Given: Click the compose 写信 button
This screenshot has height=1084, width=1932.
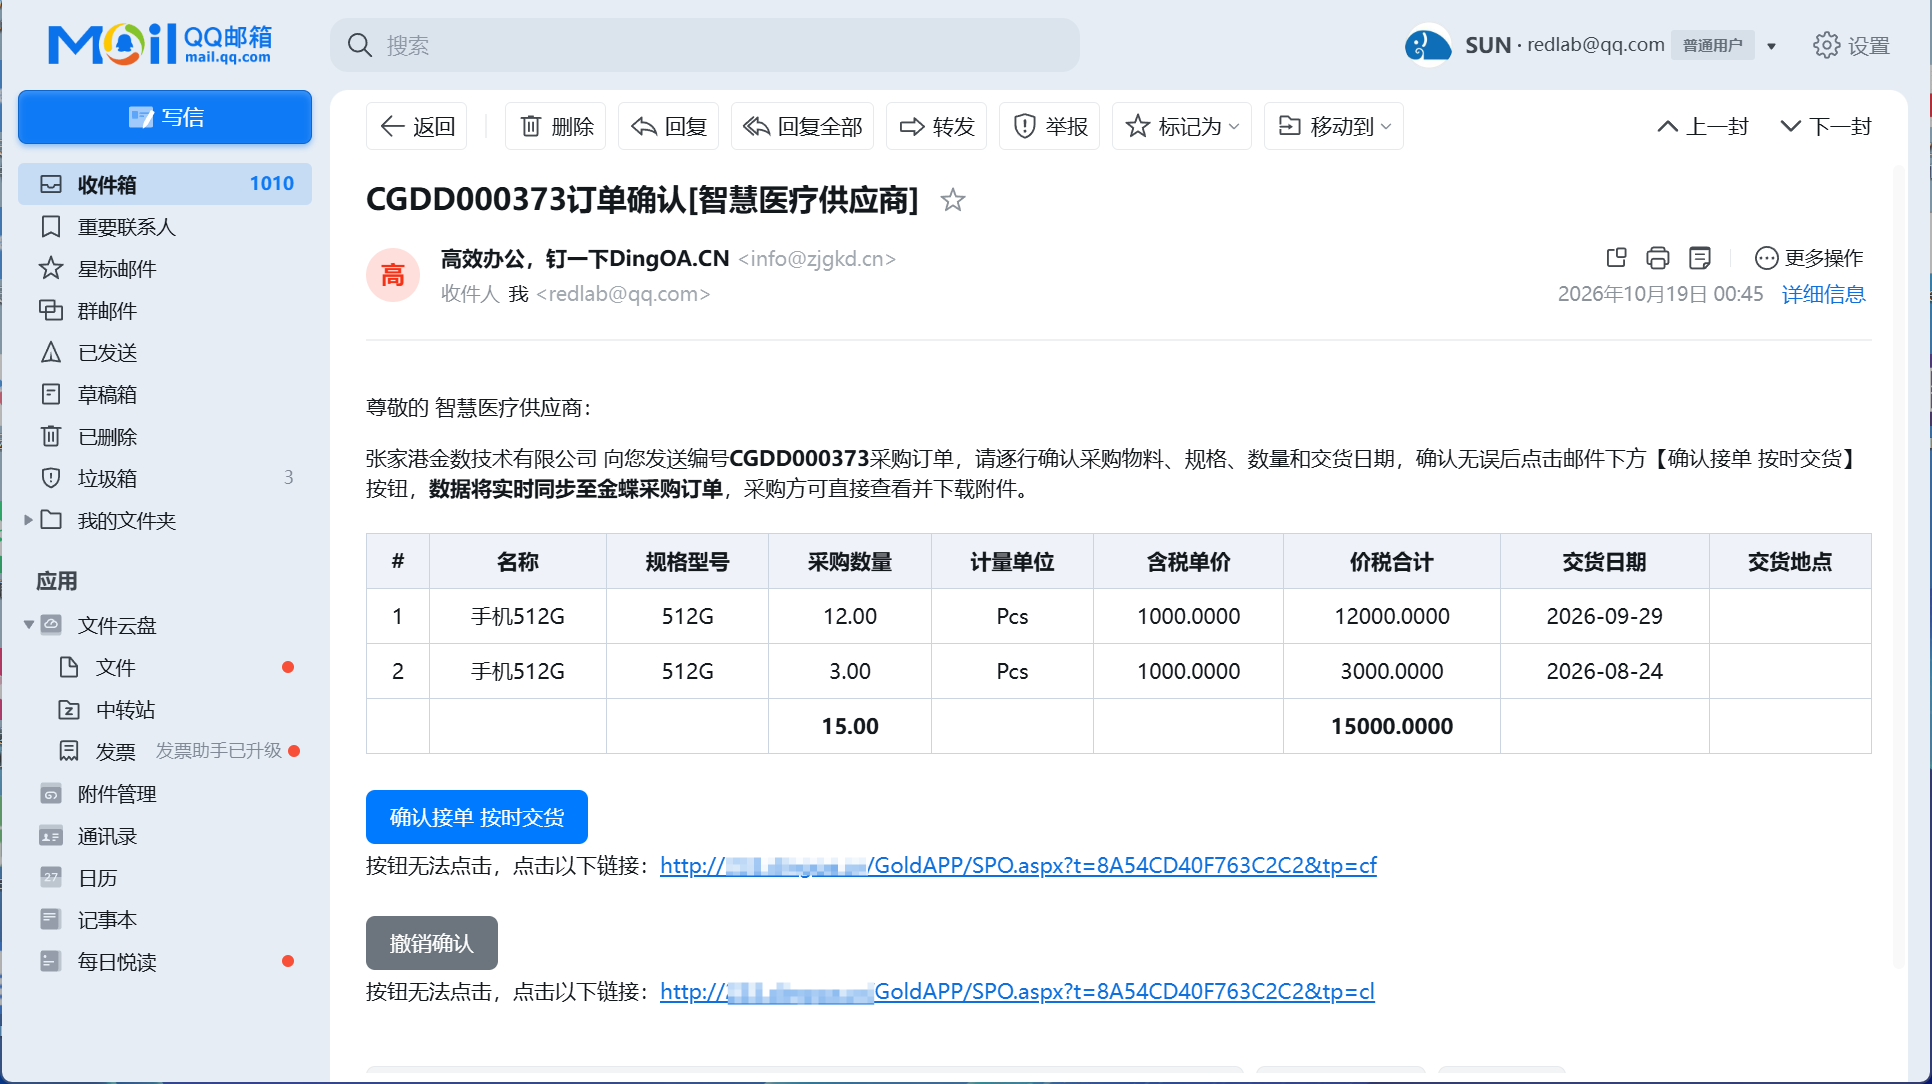Looking at the screenshot, I should pyautogui.click(x=165, y=117).
